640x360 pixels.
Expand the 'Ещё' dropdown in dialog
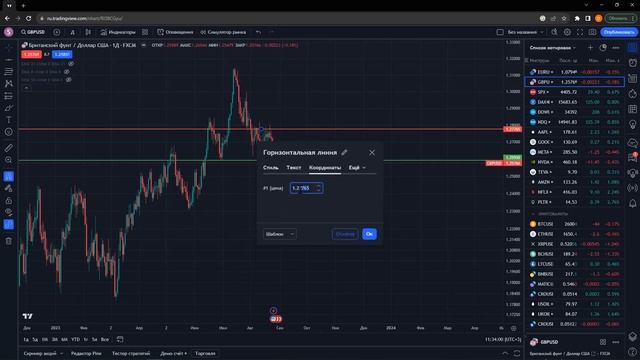coord(357,167)
